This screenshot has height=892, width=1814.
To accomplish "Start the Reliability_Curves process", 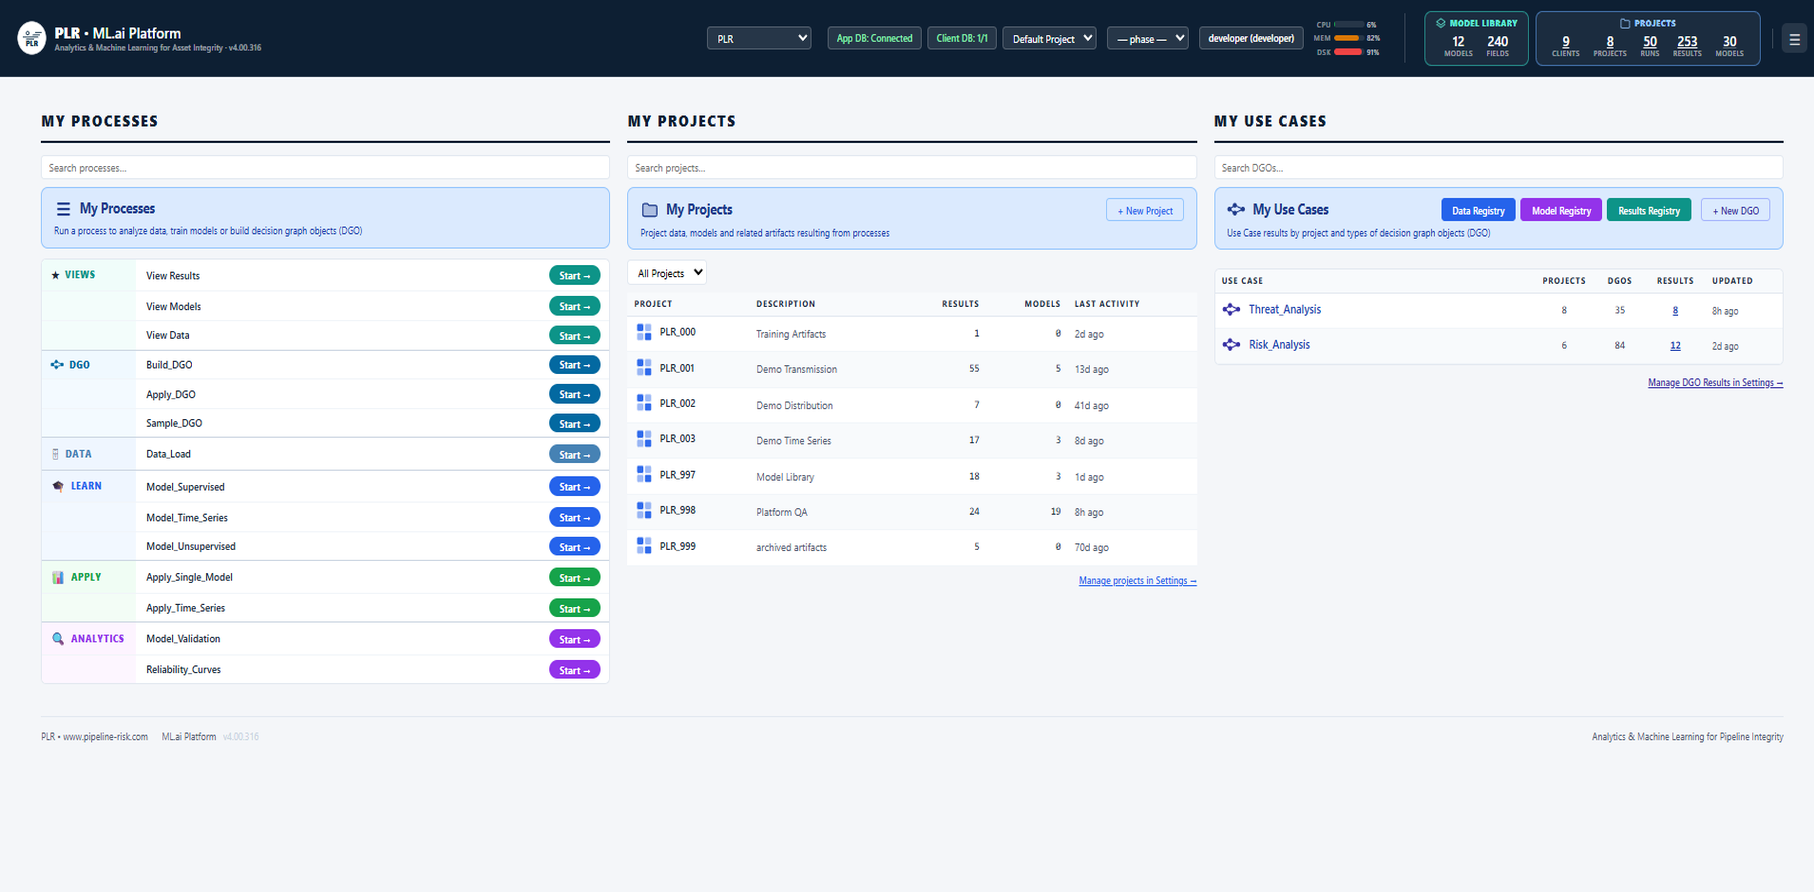I will tap(575, 670).
